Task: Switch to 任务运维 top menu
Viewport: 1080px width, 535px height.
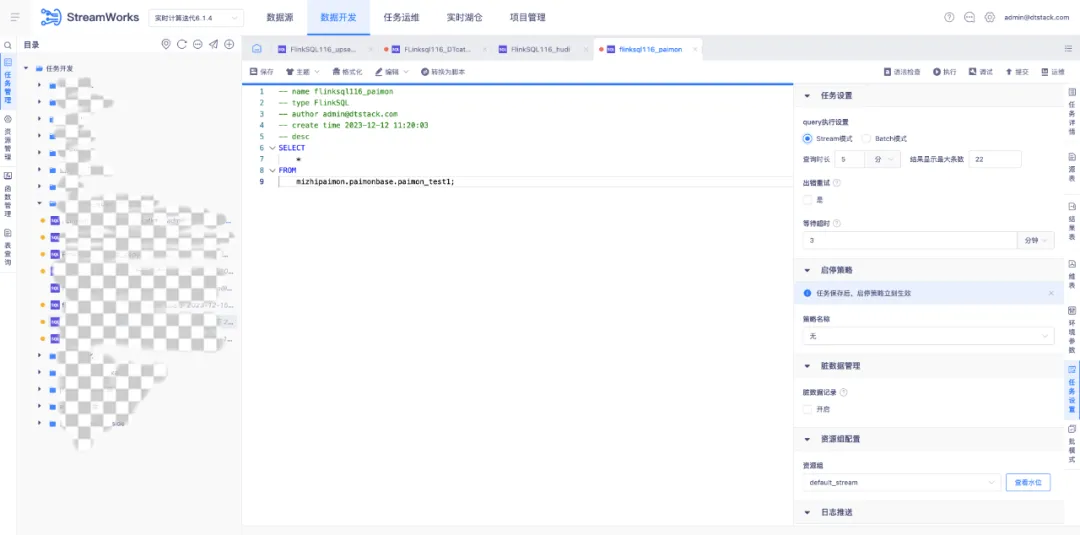Action: click(x=401, y=17)
